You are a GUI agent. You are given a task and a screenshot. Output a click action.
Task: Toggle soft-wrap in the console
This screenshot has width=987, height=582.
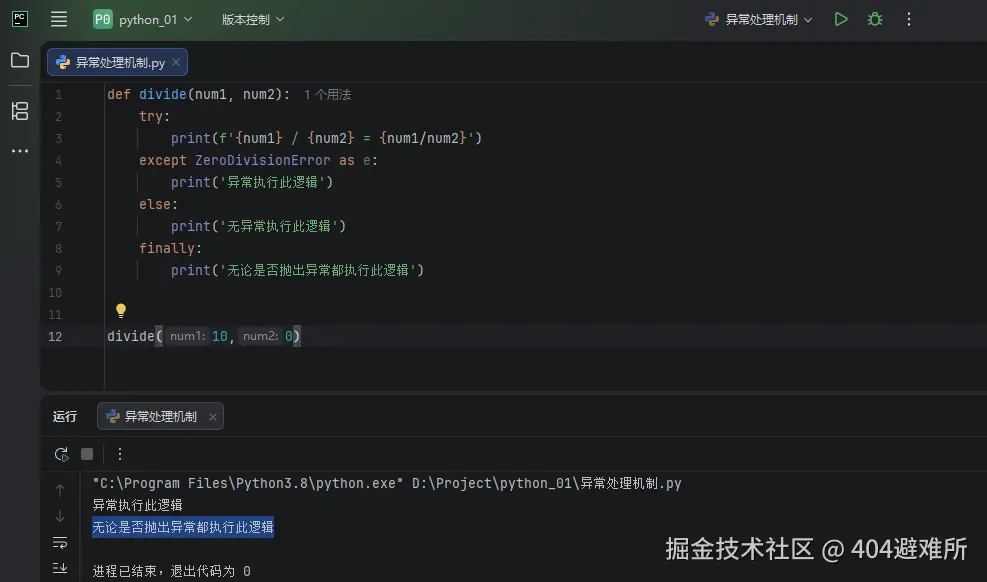pos(60,542)
